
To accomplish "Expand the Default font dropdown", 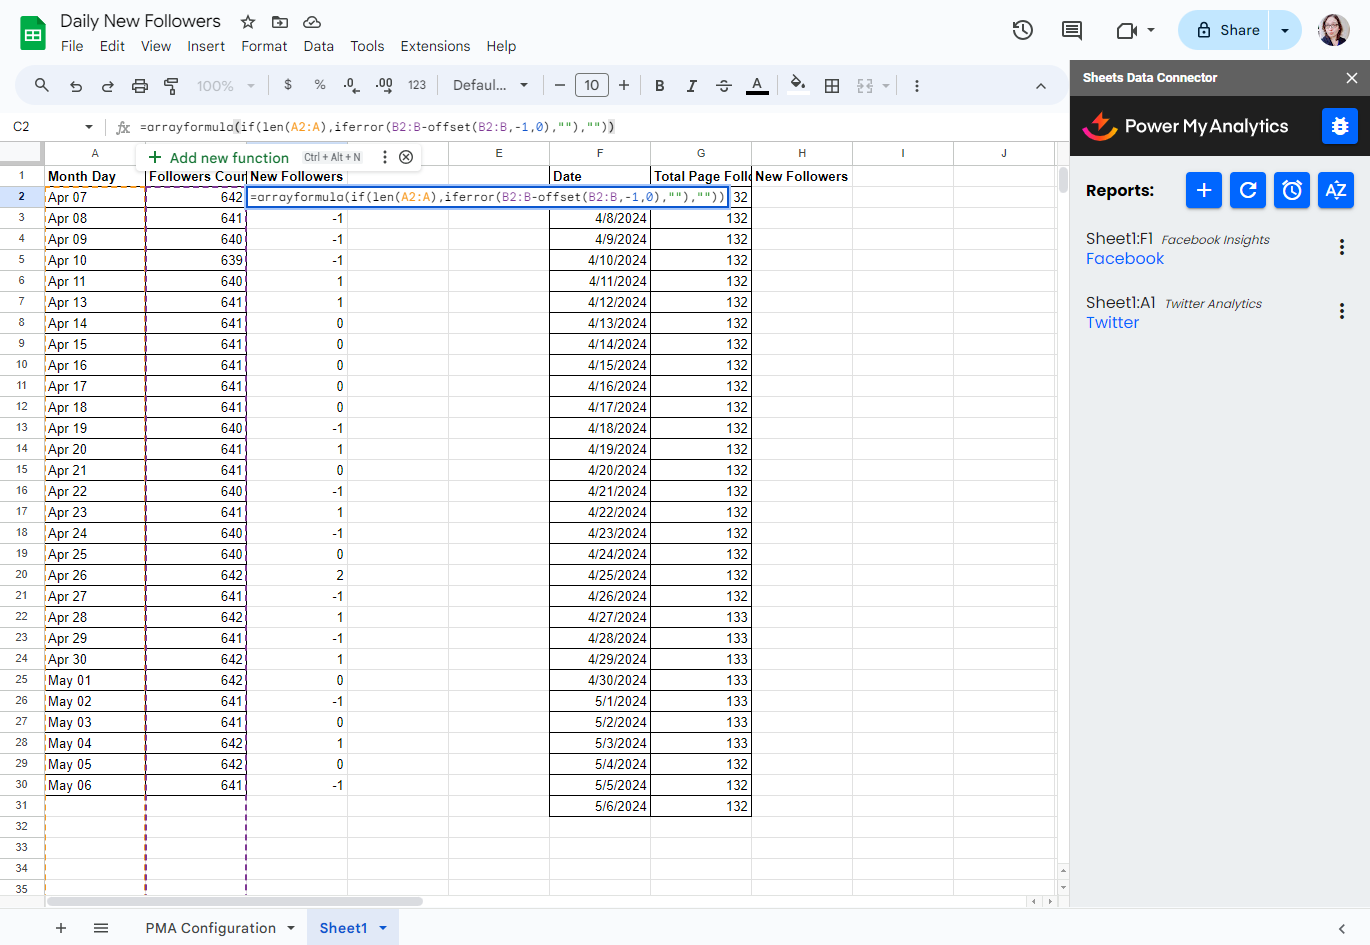I will (490, 86).
